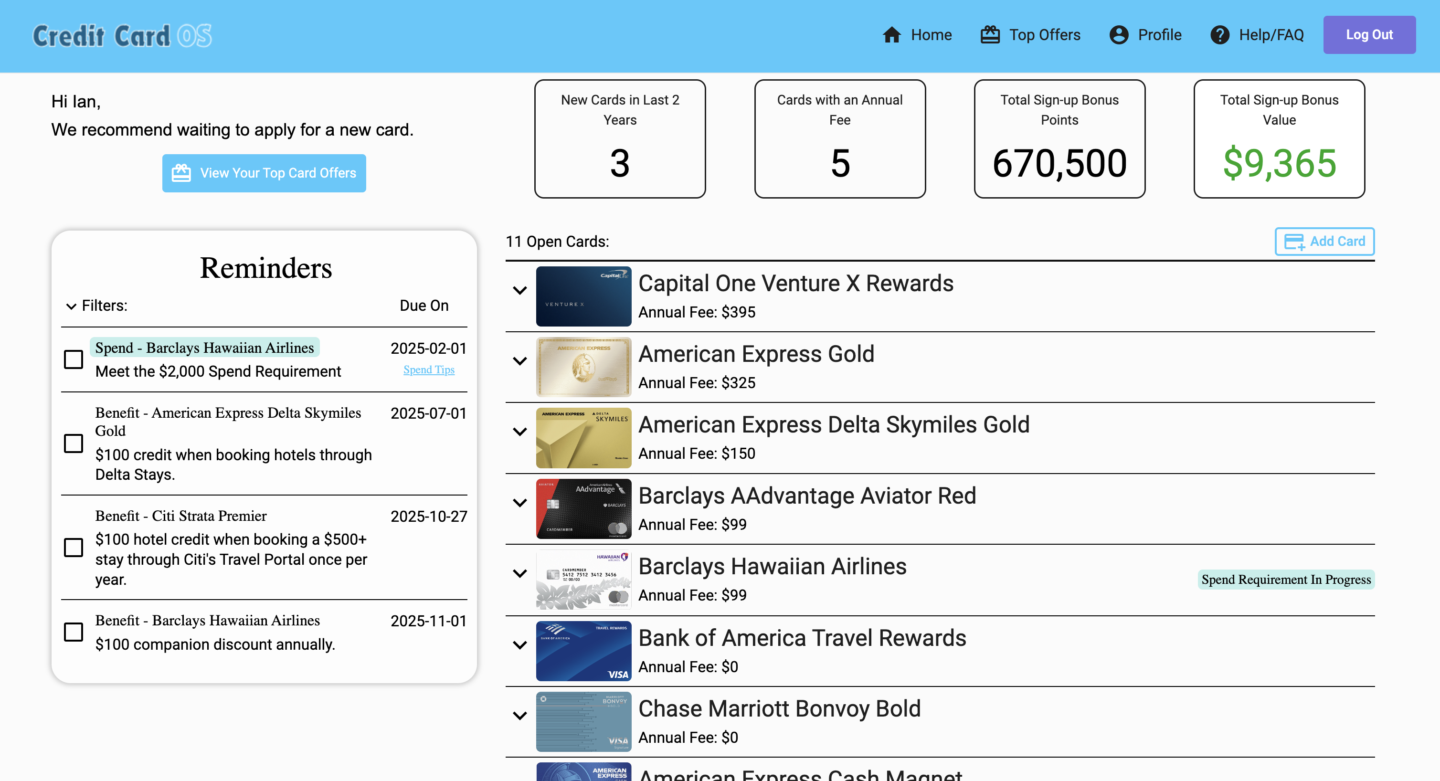Expand the American Express Gold card row
Image resolution: width=1440 pixels, height=781 pixels.
tap(520, 361)
